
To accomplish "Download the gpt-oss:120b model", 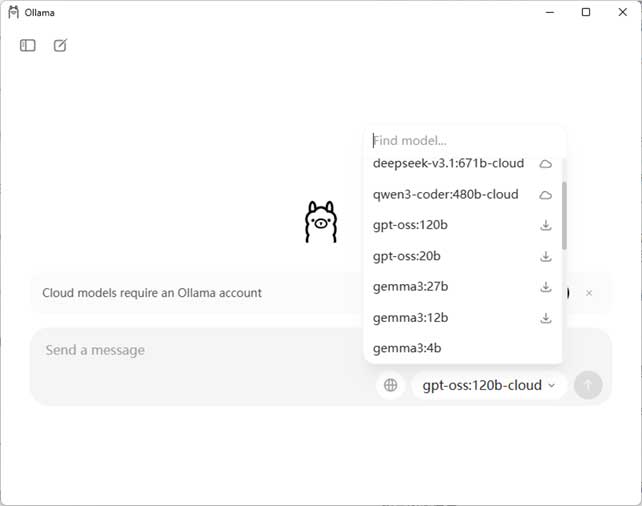I will [545, 225].
